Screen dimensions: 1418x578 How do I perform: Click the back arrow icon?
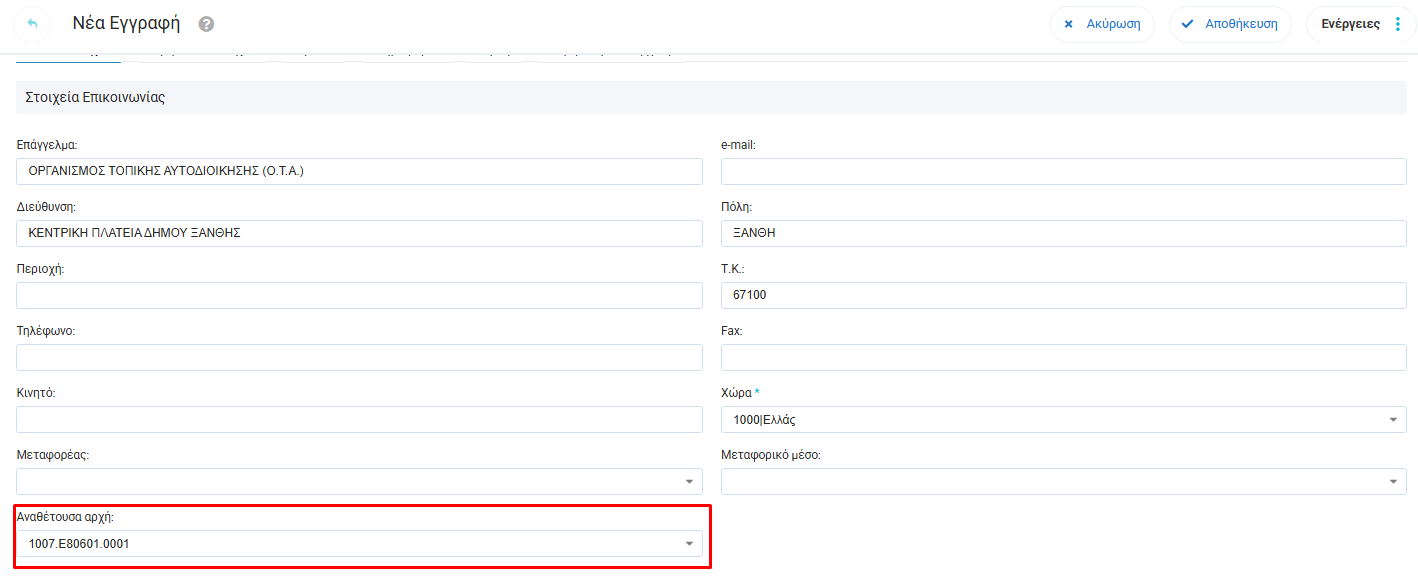32,24
